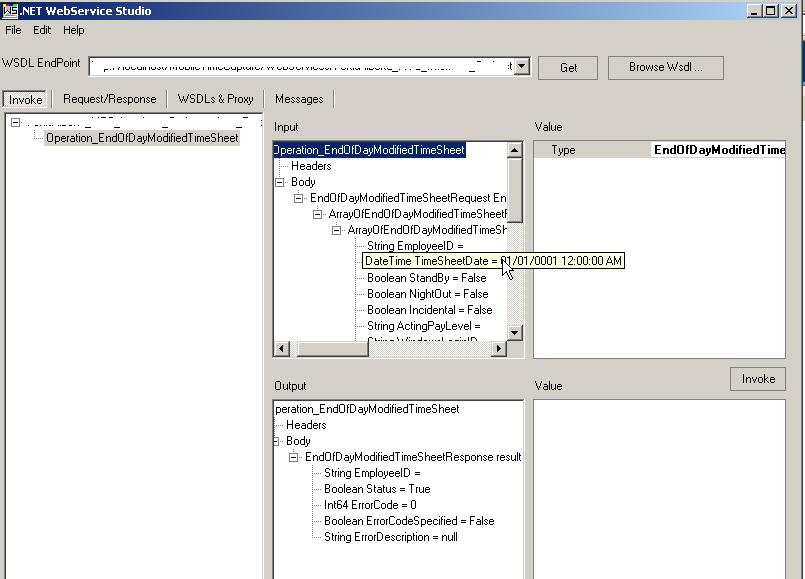Click the Input tree scroll-left arrow

coord(281,349)
